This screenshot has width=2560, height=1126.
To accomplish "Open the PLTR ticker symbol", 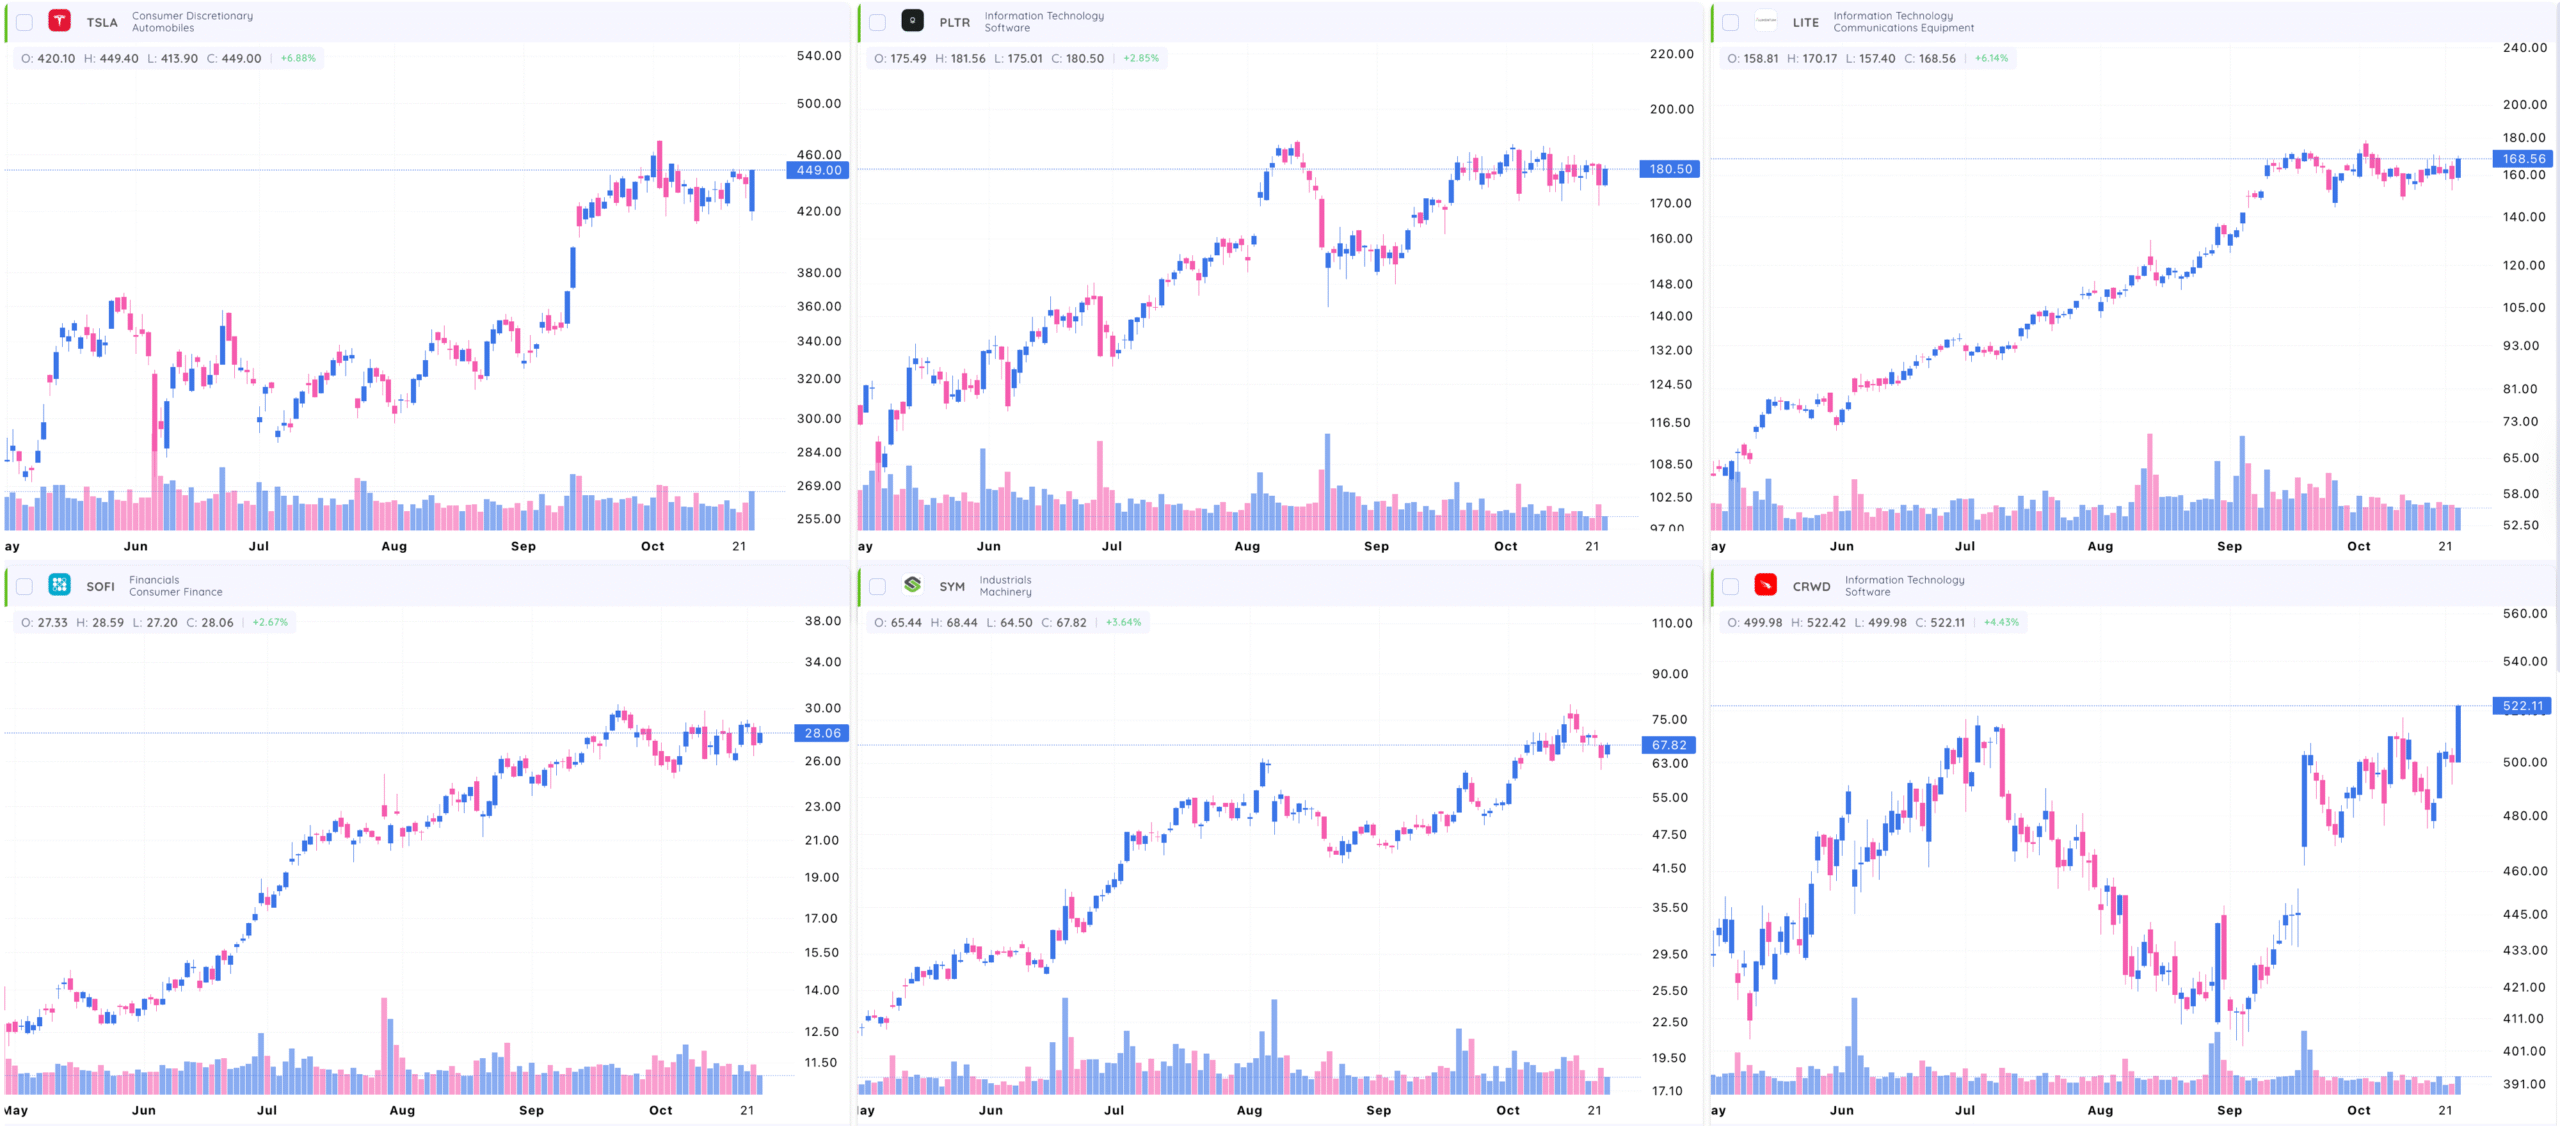I will (954, 22).
